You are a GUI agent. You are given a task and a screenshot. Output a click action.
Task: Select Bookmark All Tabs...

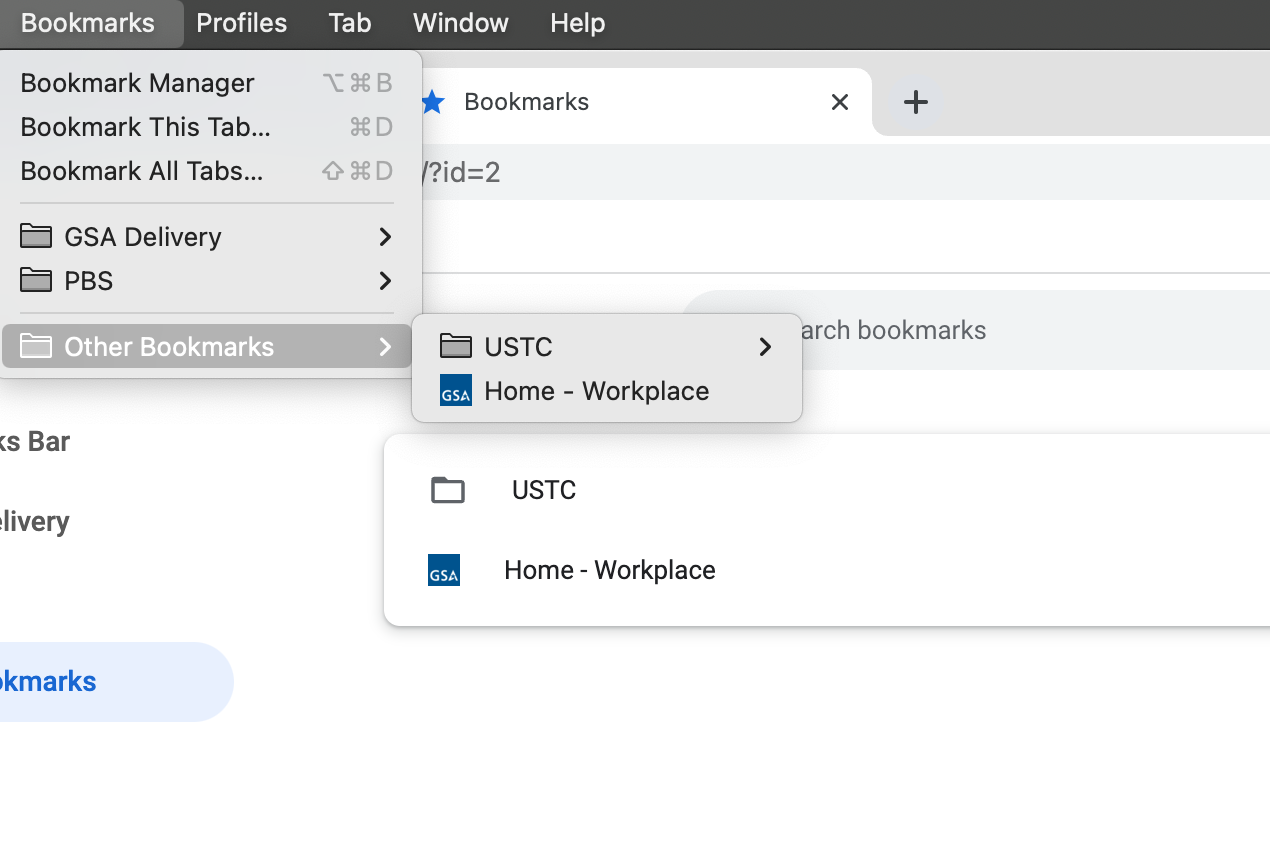click(x=140, y=171)
